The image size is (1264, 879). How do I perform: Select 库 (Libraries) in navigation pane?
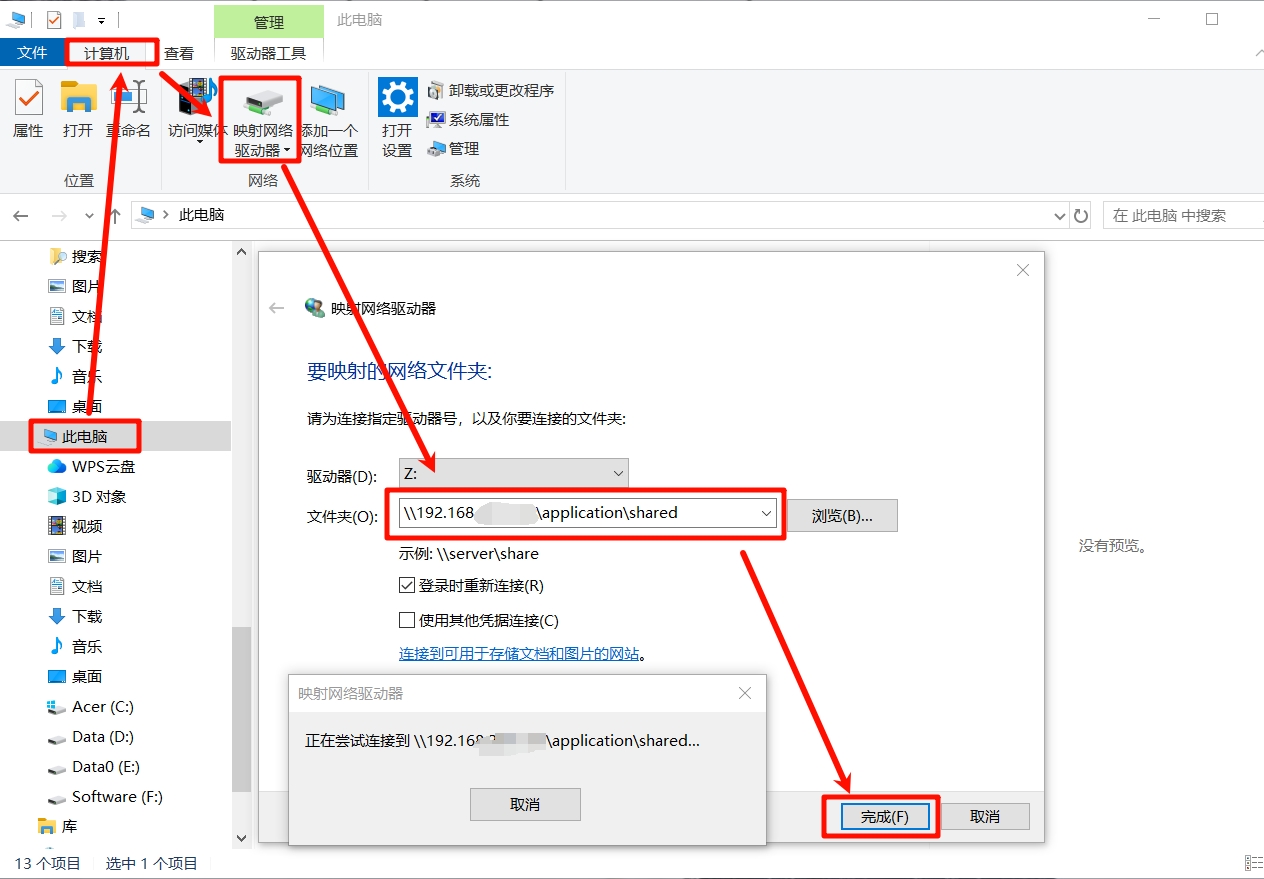pyautogui.click(x=58, y=826)
